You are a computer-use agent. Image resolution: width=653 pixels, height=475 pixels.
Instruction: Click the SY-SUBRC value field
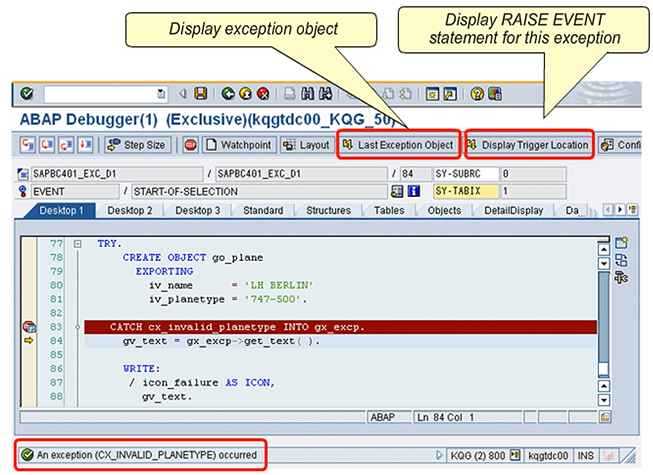pyautogui.click(x=532, y=174)
